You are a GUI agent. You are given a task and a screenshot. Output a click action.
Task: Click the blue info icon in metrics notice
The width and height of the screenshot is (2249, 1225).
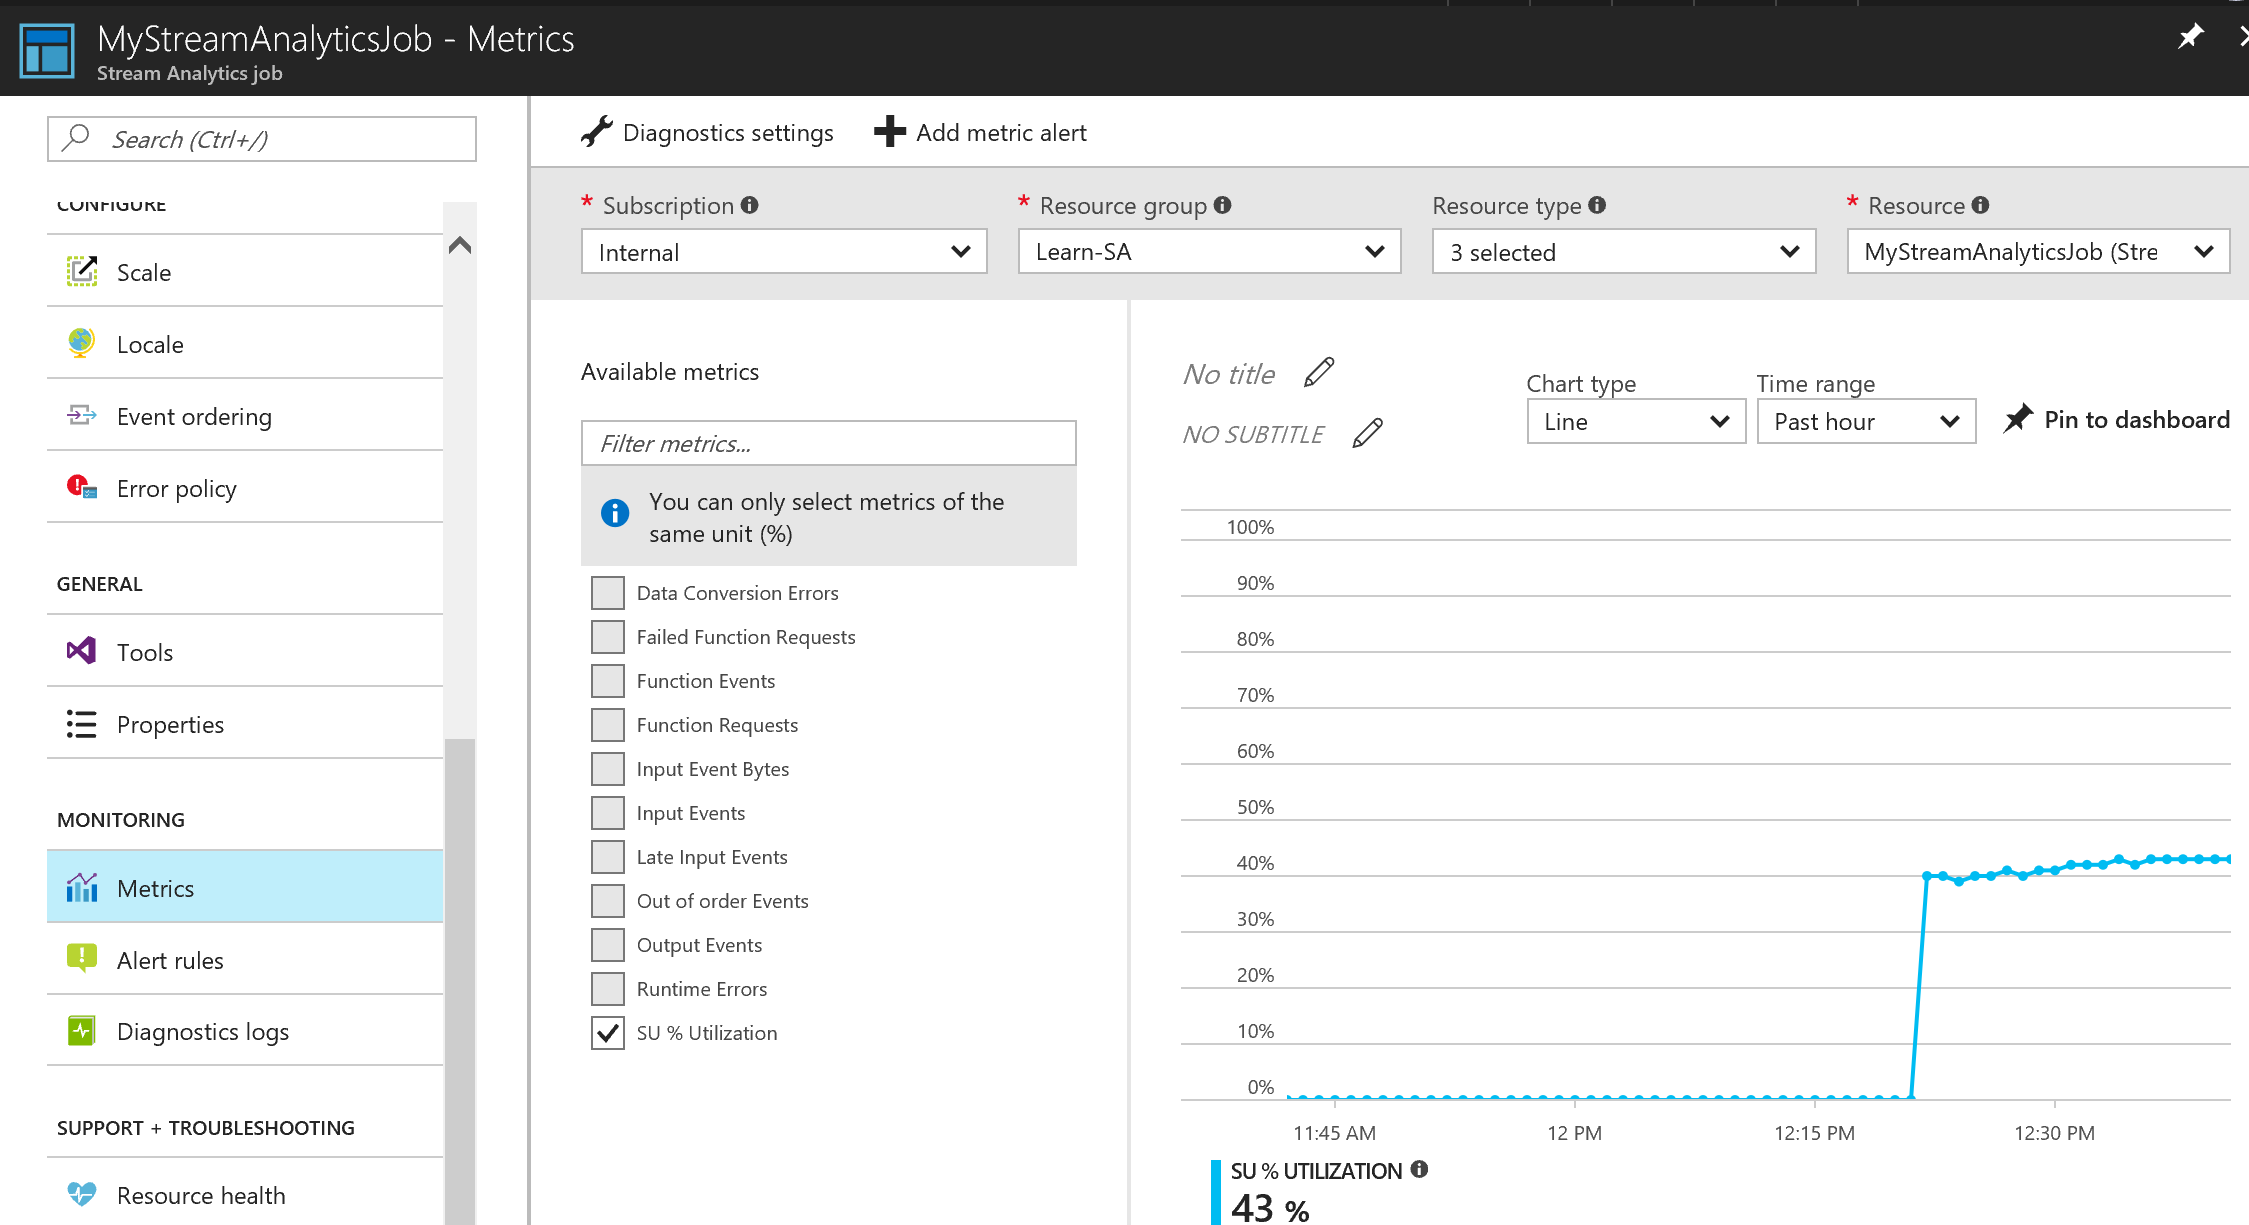coord(615,513)
